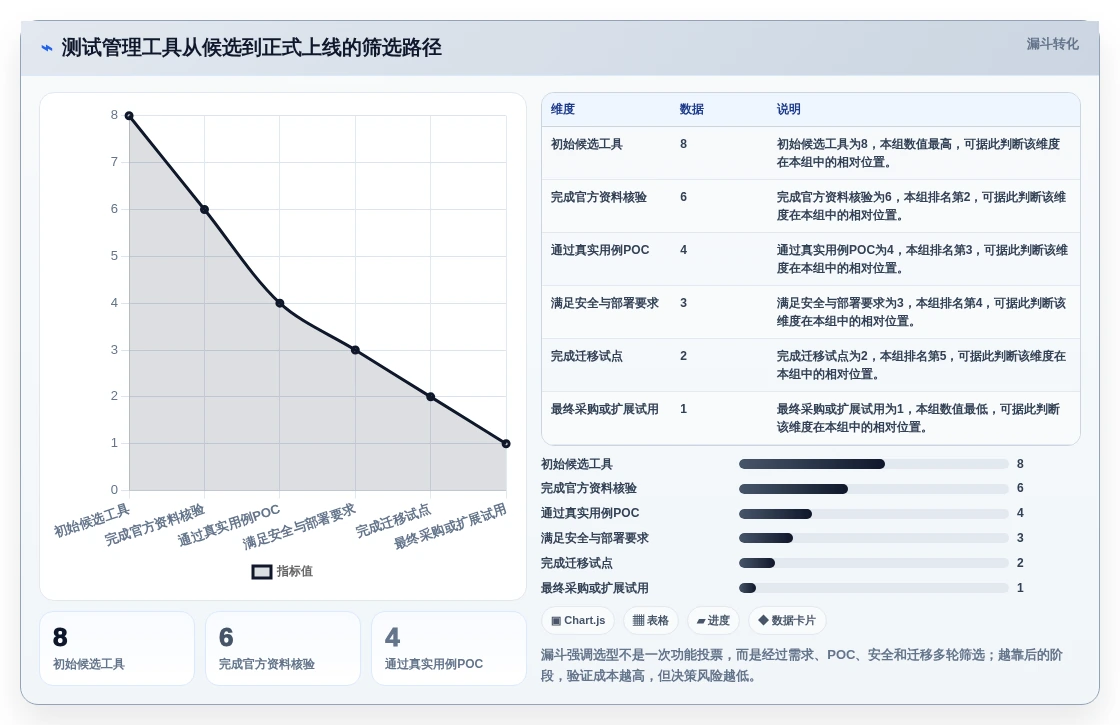The width and height of the screenshot is (1120, 725).
Task: Click the description starting 初始候选工具为8
Action: 919,153
